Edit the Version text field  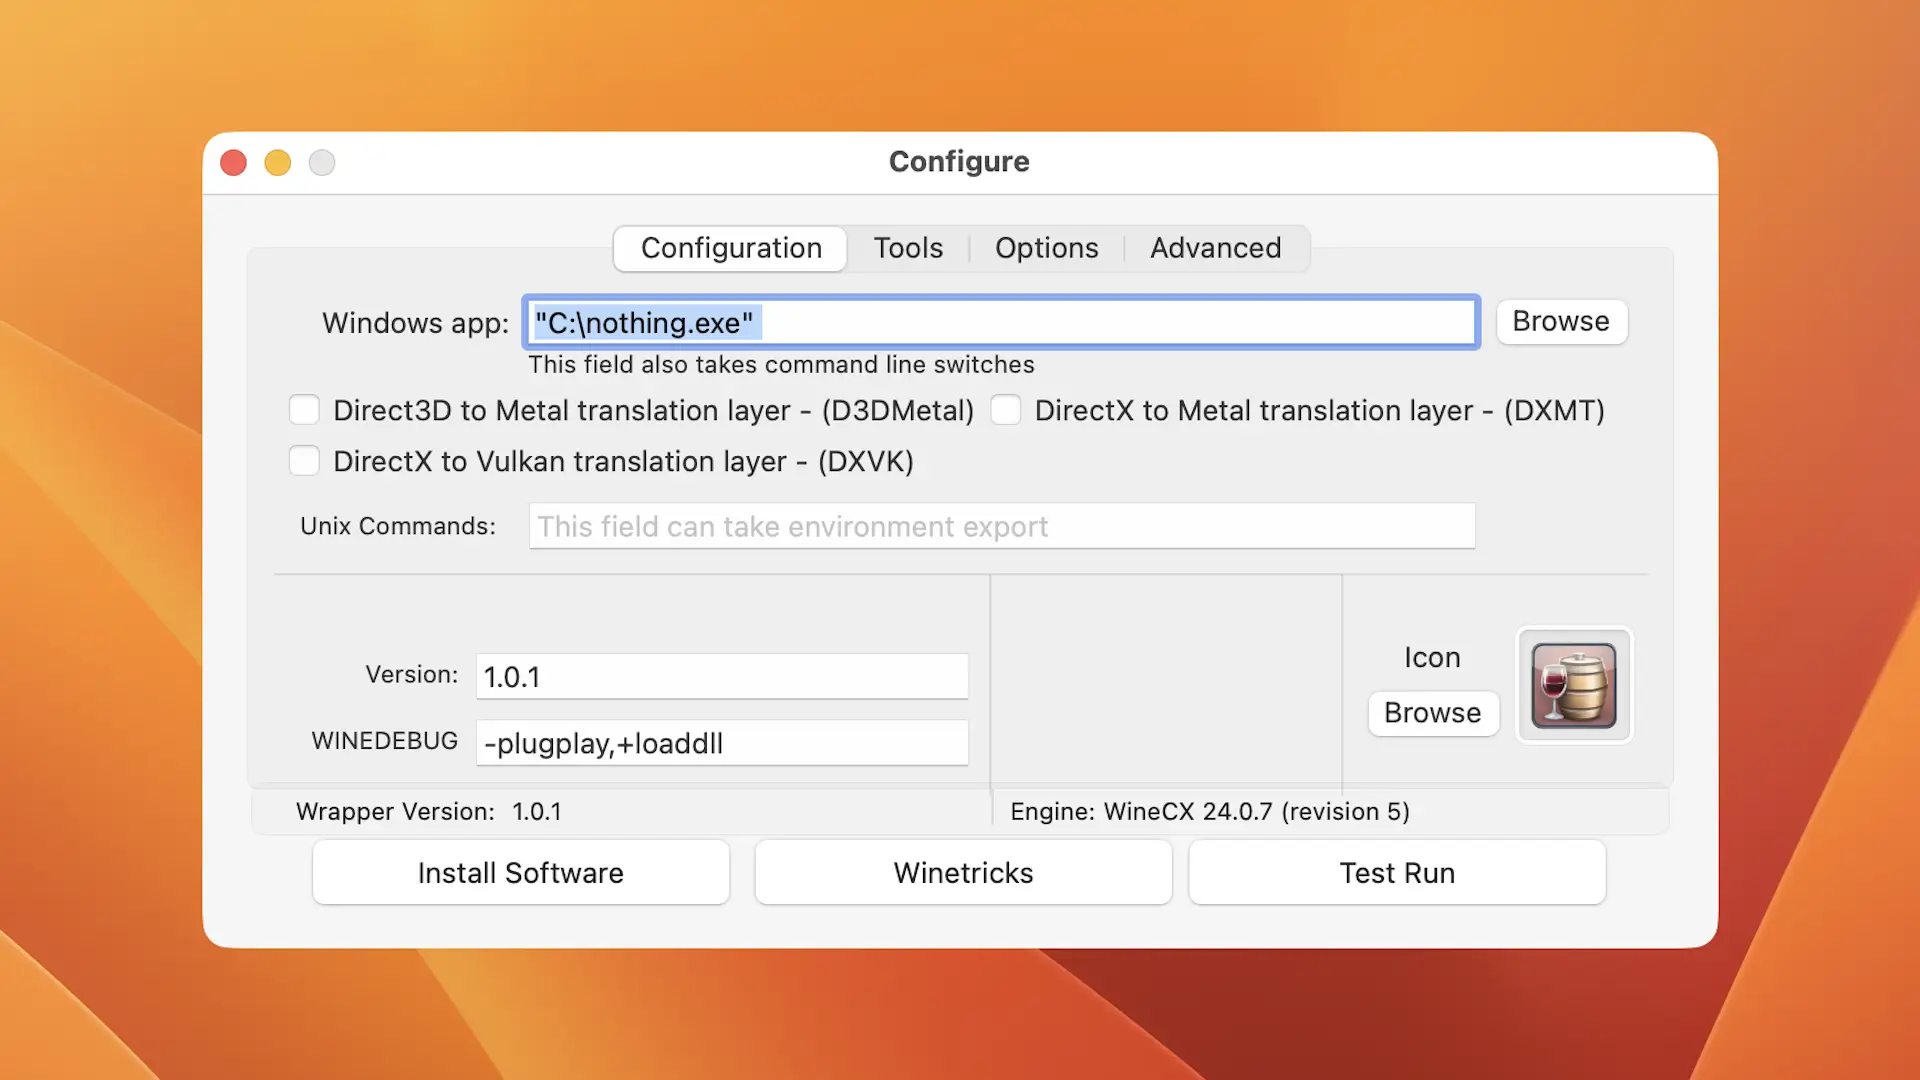[721, 677]
